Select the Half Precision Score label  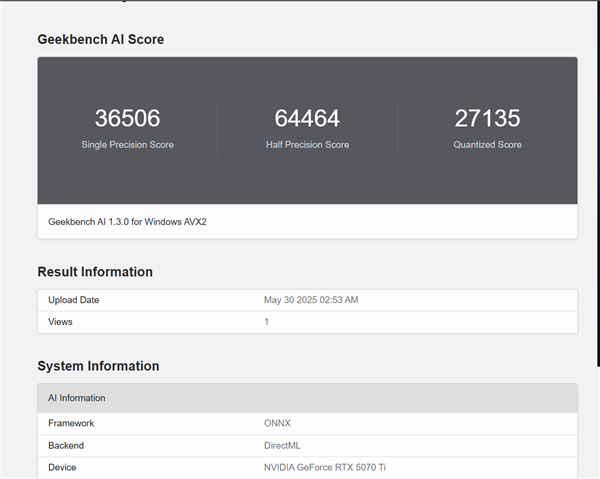(x=307, y=145)
